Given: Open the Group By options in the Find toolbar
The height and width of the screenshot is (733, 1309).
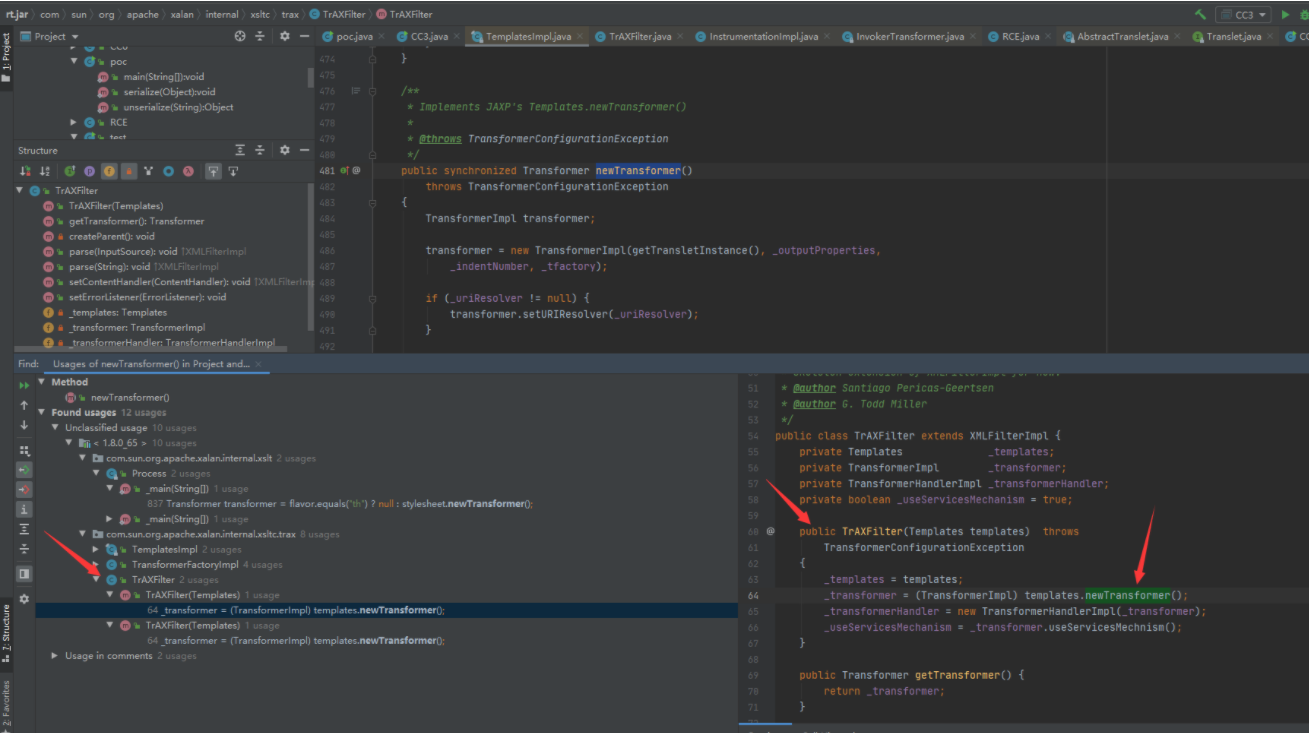Looking at the screenshot, I should click(24, 450).
